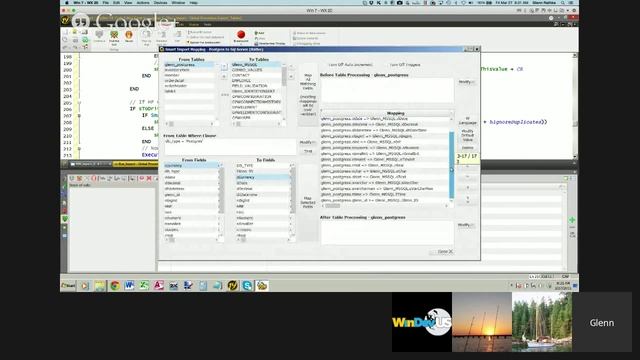The width and height of the screenshot is (640, 360).
Task: Click the Before Table Processing text area
Action: point(387,90)
